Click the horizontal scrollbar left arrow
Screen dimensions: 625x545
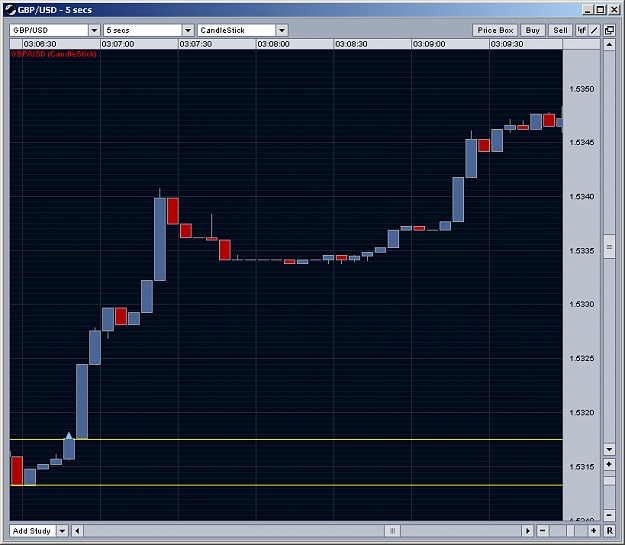77,531
